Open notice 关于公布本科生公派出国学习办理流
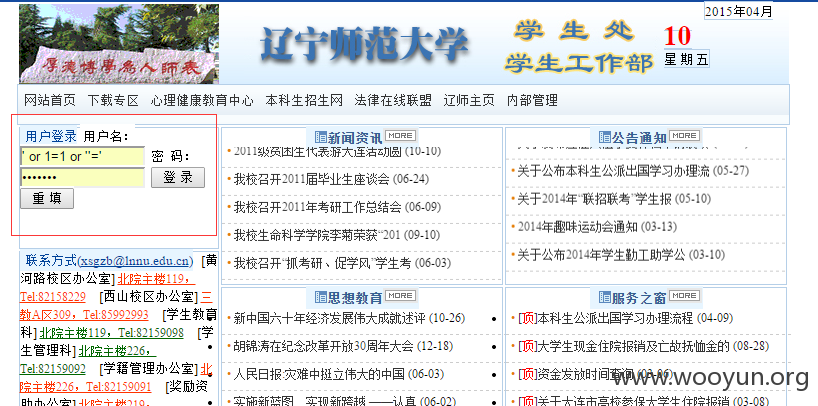 click(x=614, y=171)
